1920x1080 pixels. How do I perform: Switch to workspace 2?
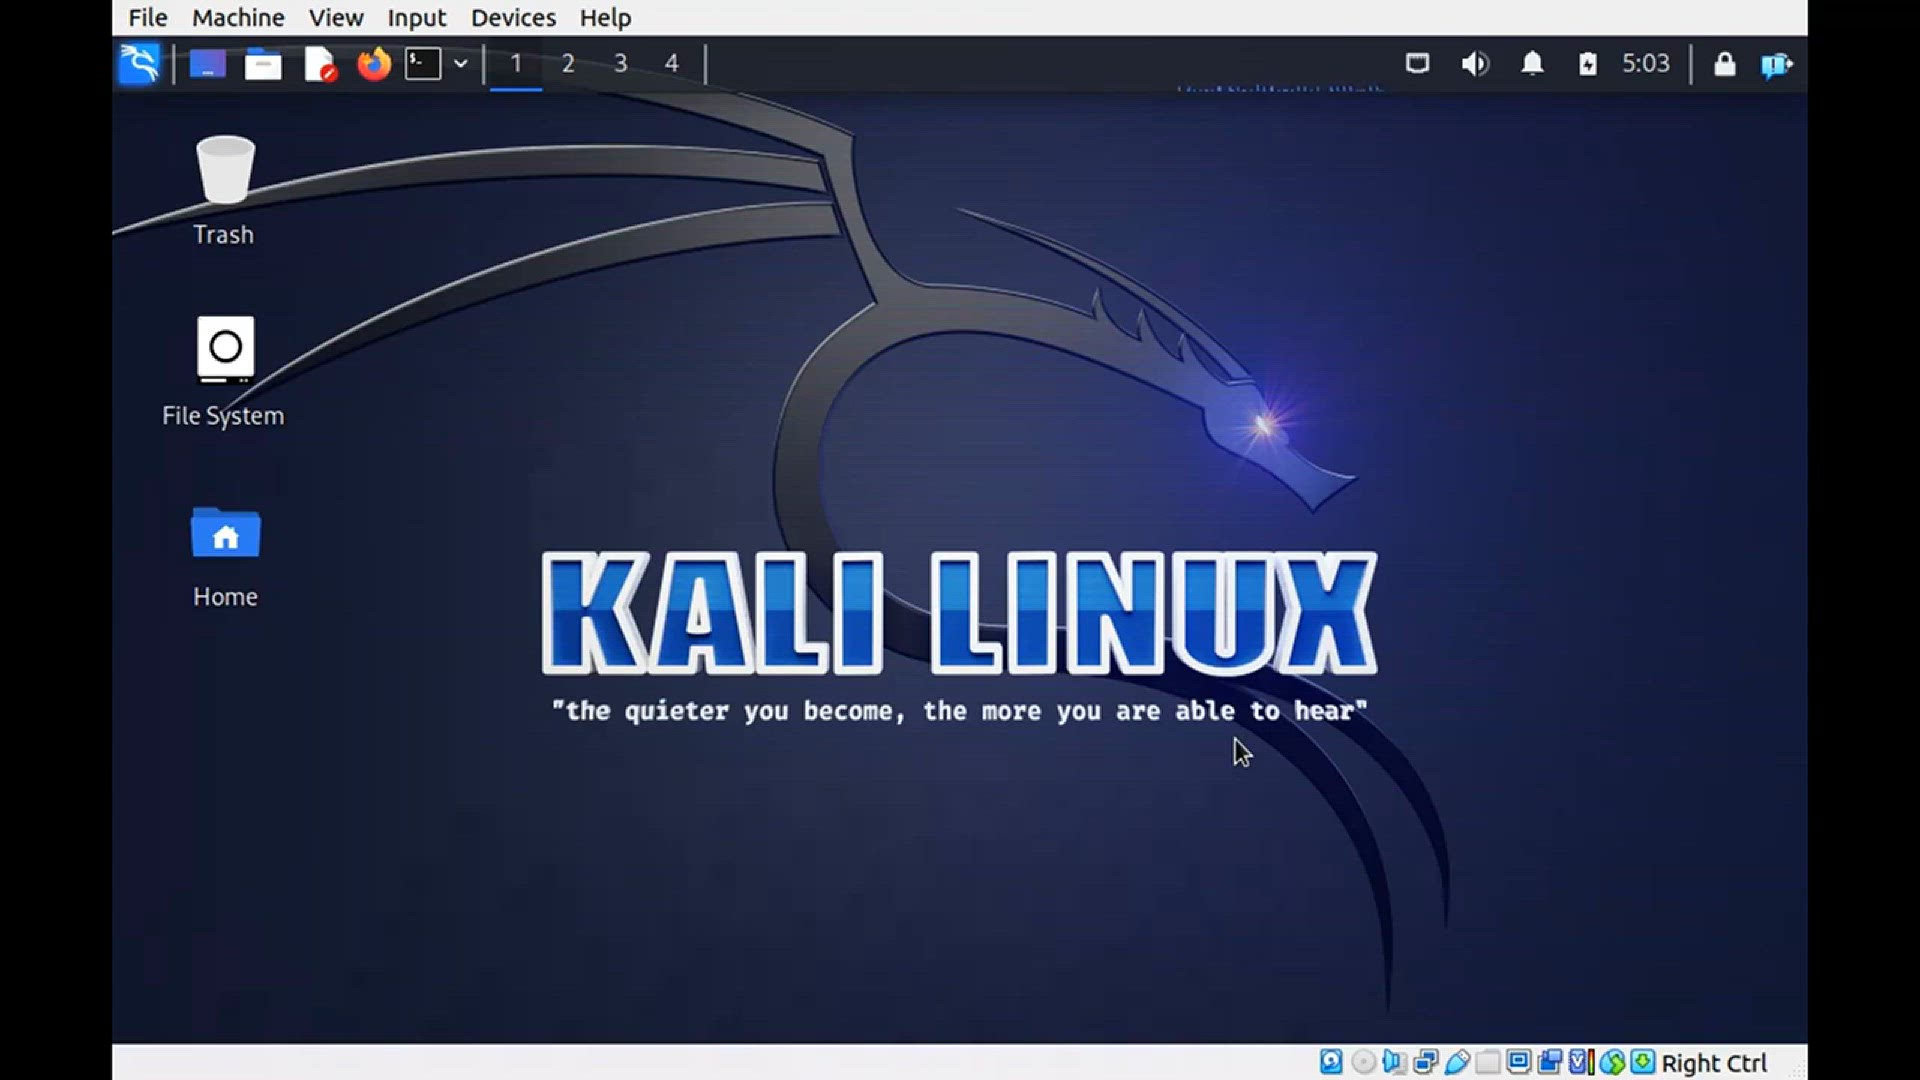pyautogui.click(x=568, y=64)
